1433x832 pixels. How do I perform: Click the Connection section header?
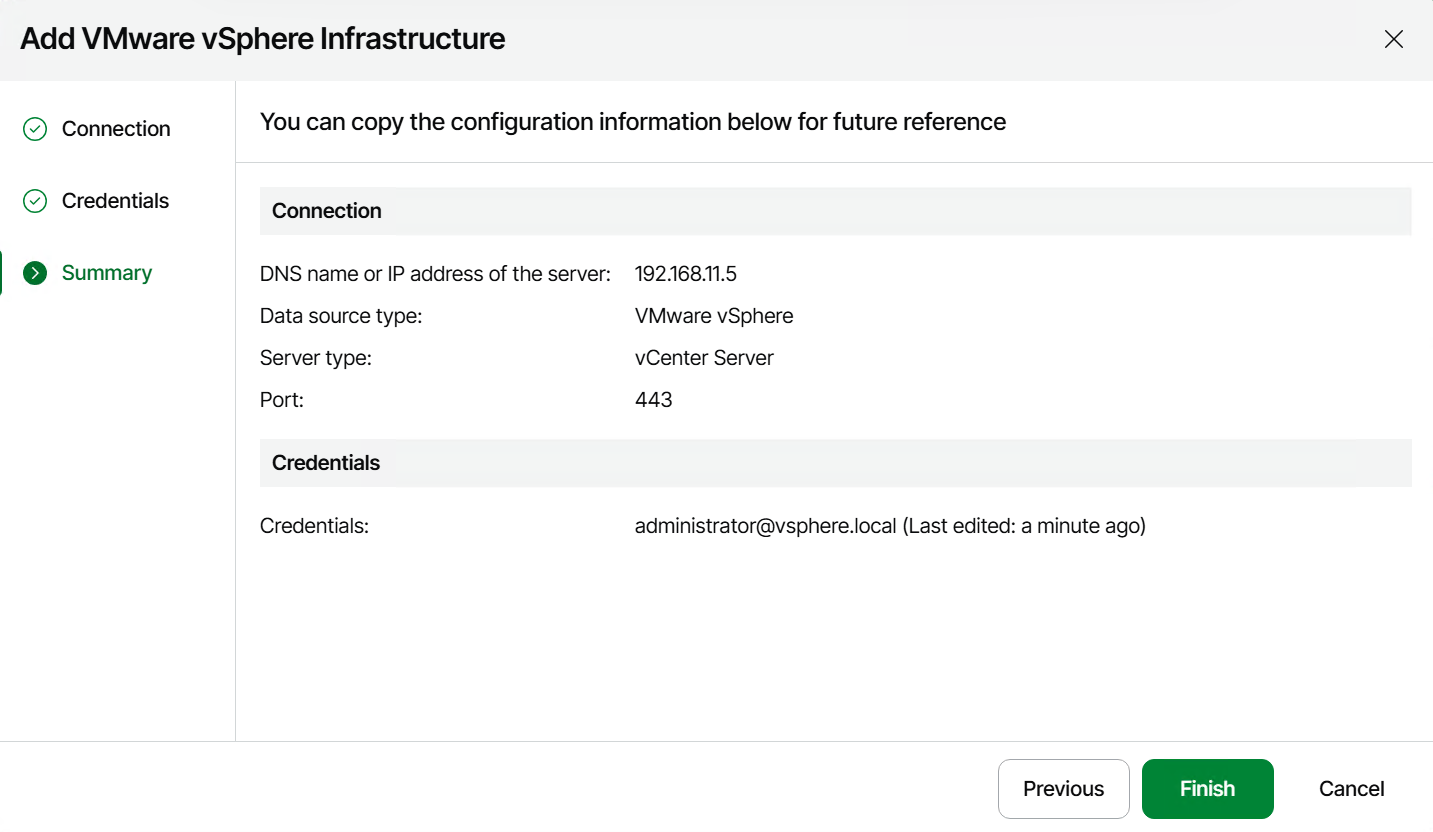[x=327, y=211]
